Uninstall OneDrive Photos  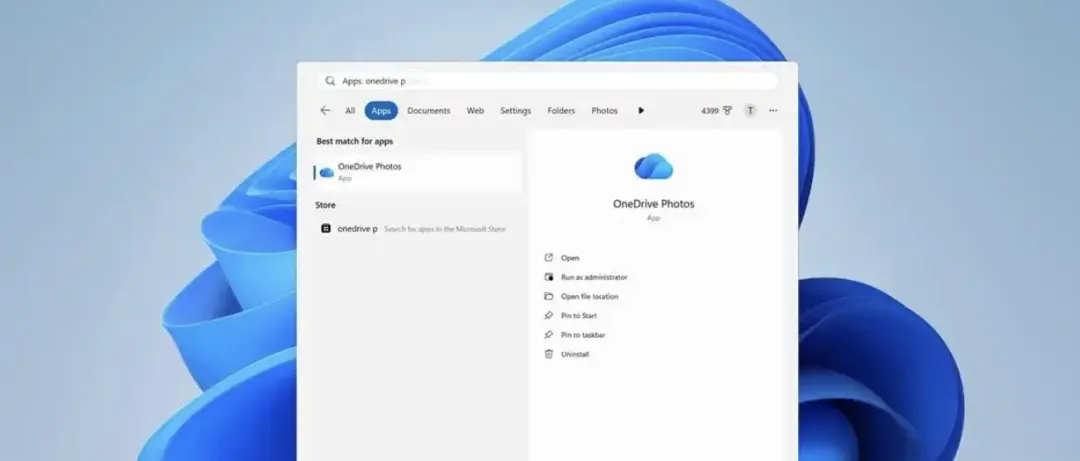point(574,354)
